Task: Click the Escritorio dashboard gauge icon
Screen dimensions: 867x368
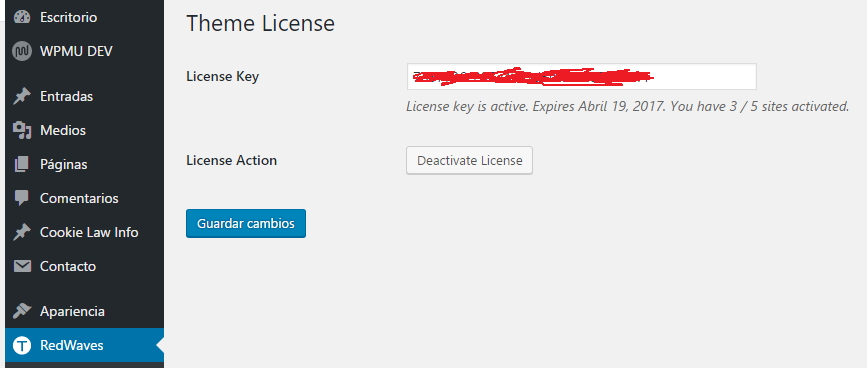Action: coord(22,17)
